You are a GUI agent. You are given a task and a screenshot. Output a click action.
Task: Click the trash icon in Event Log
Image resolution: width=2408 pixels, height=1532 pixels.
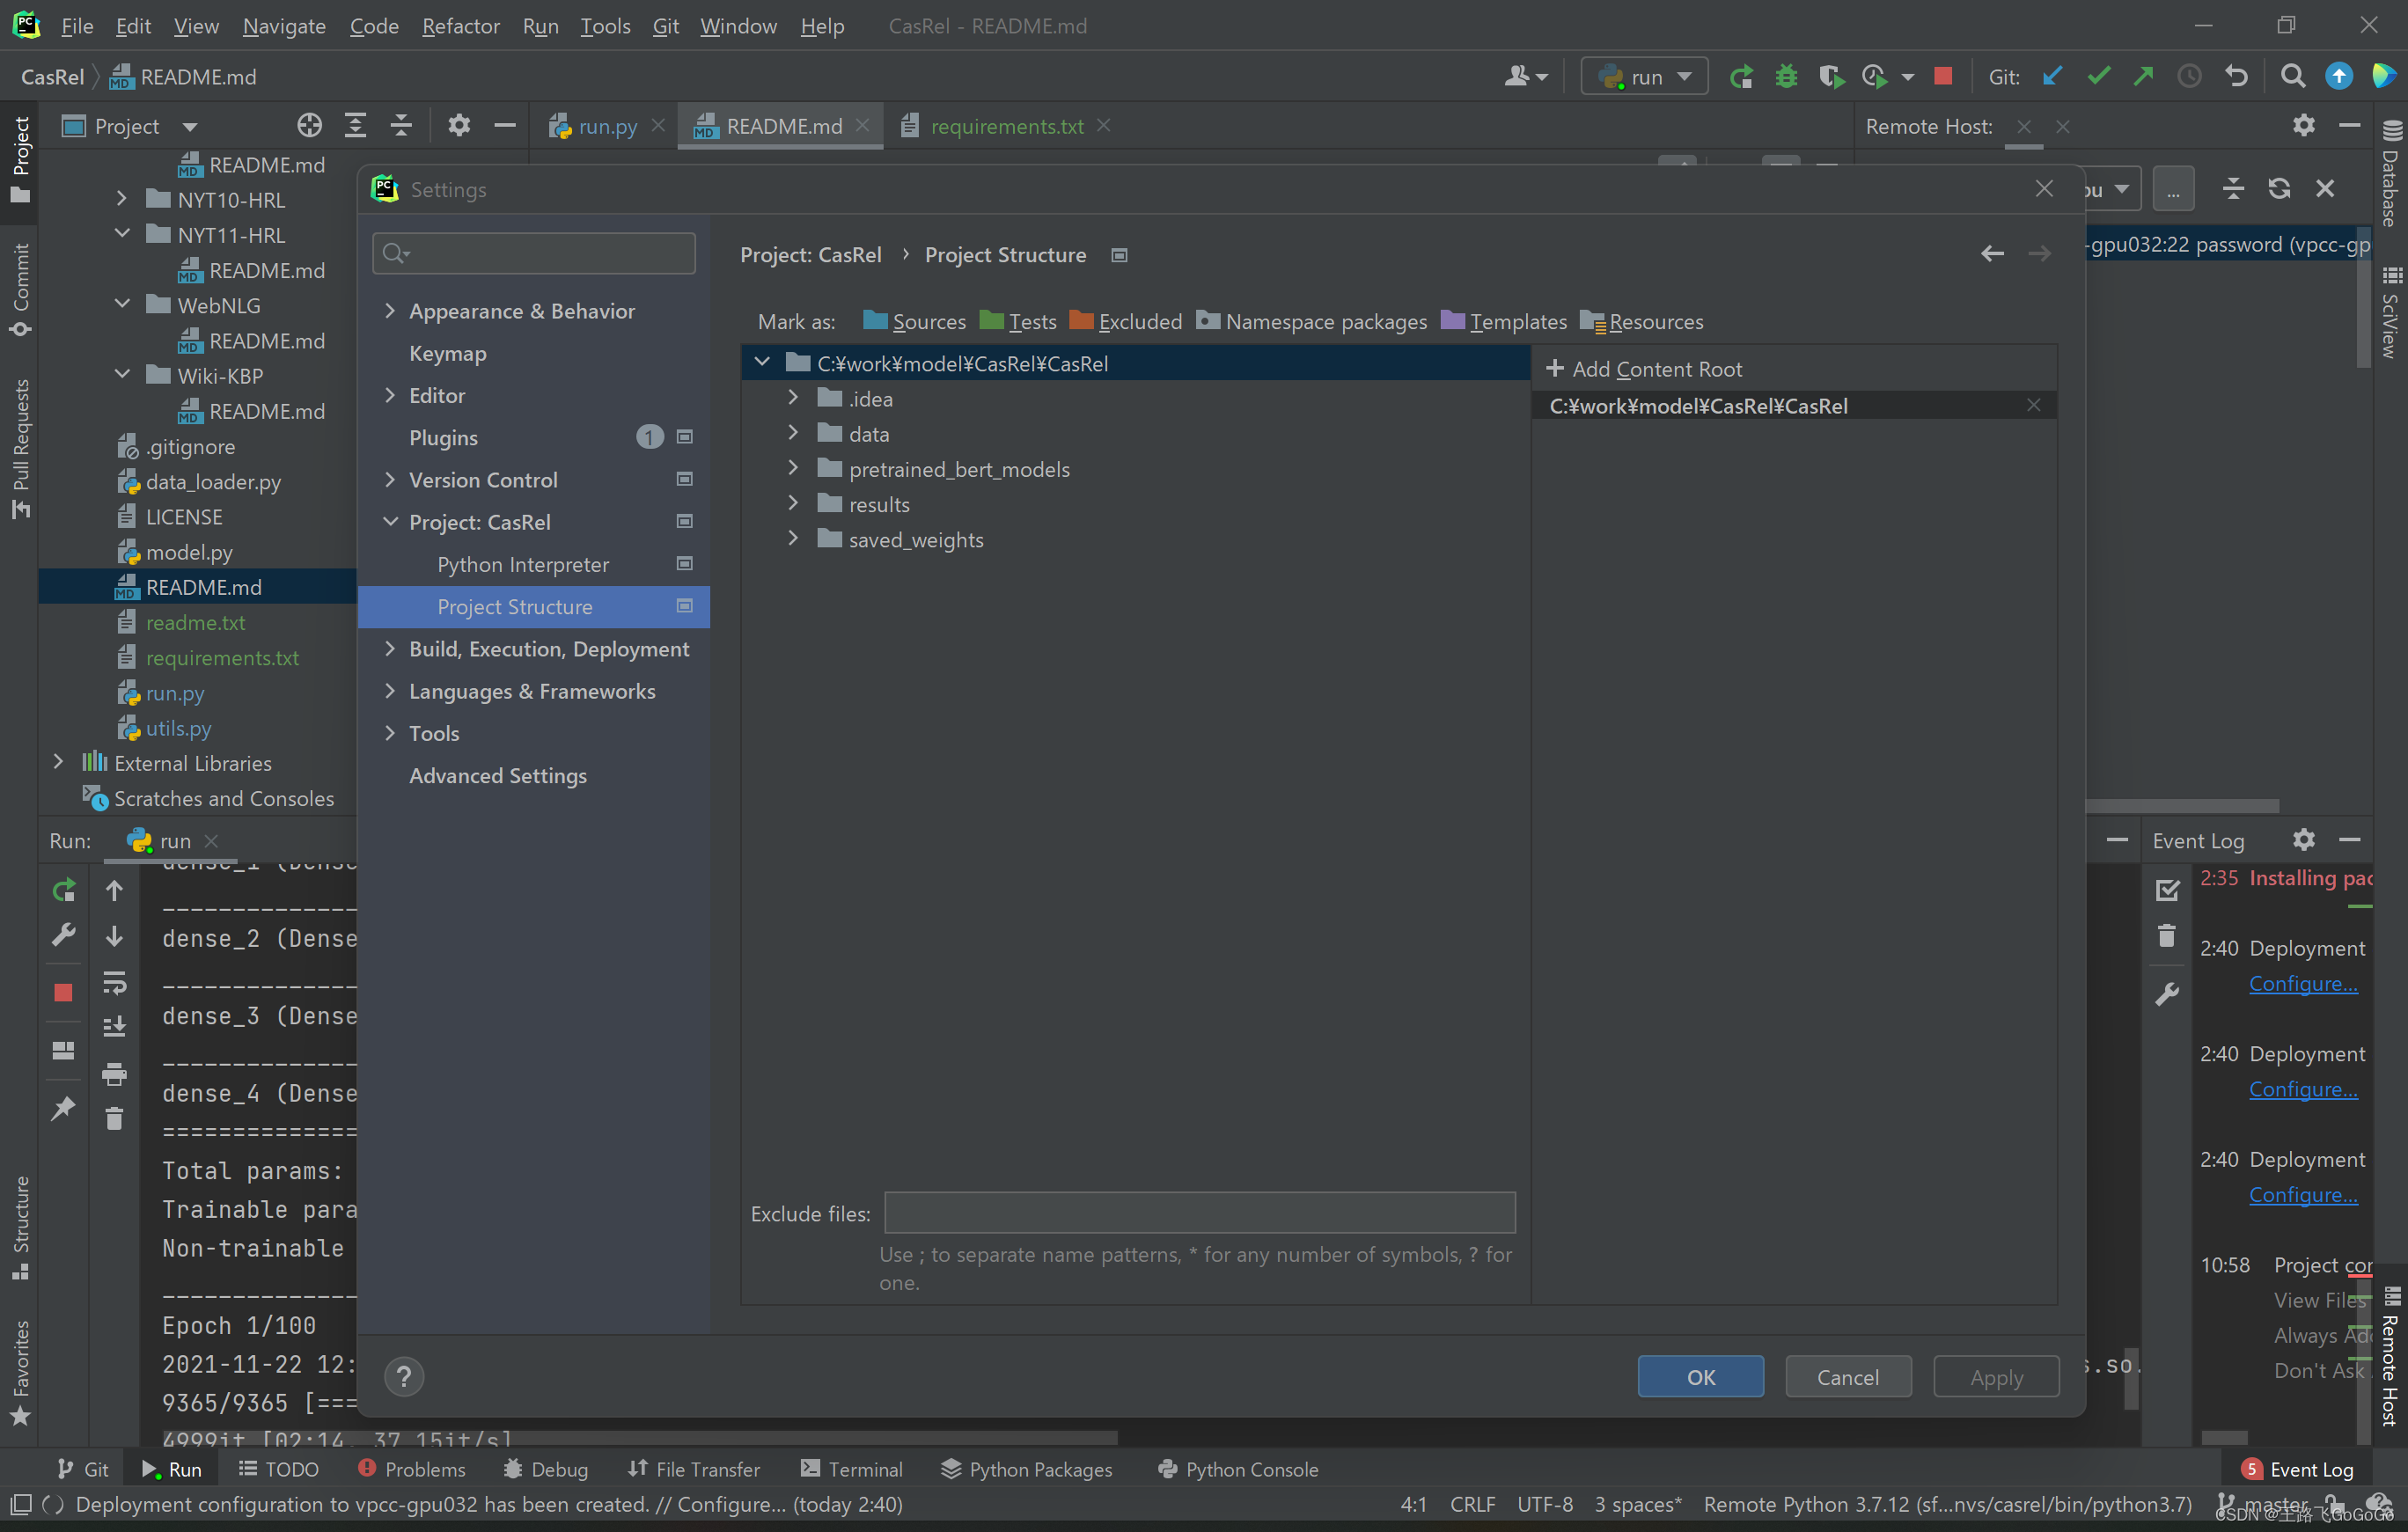click(2166, 936)
